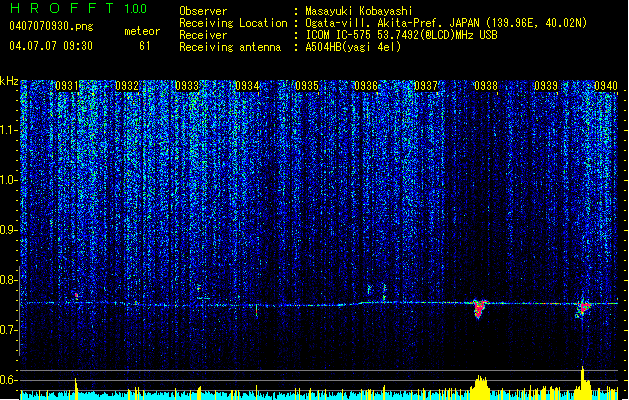Viewport: 629px width, 400px height.
Task: Click the 0933 time marker
Action: (x=187, y=86)
